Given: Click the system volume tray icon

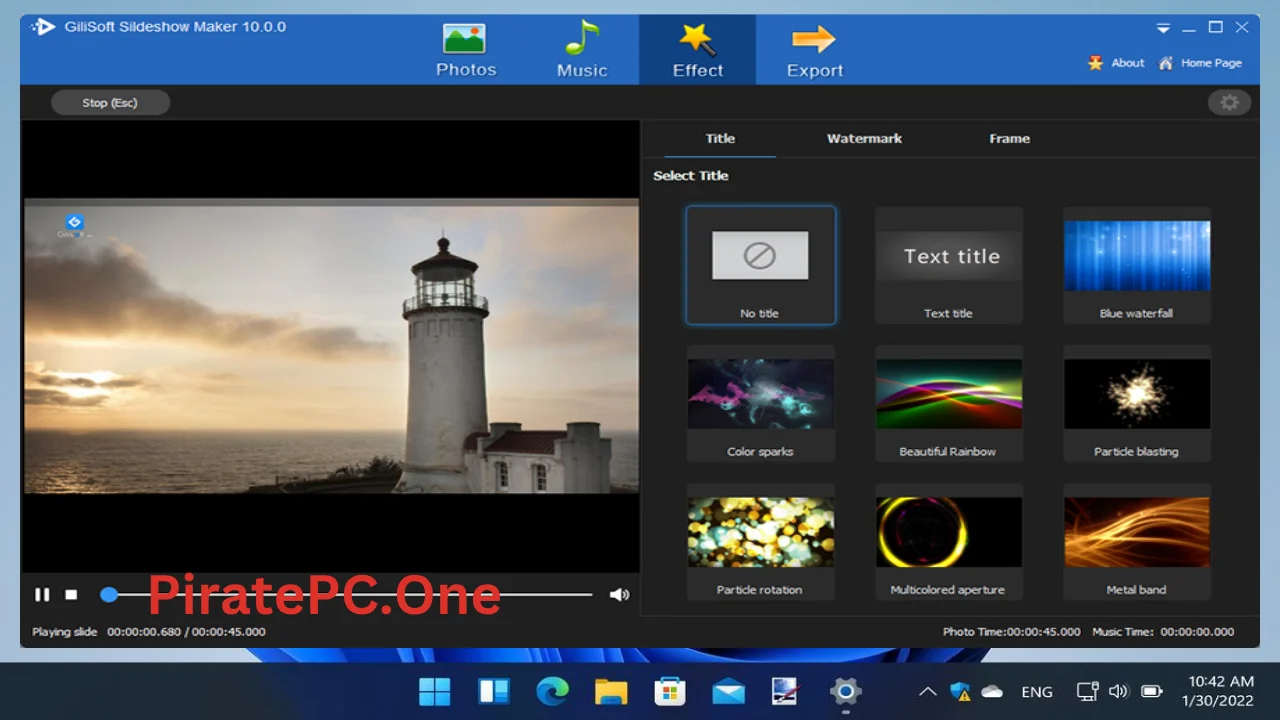Looking at the screenshot, I should [x=1118, y=692].
